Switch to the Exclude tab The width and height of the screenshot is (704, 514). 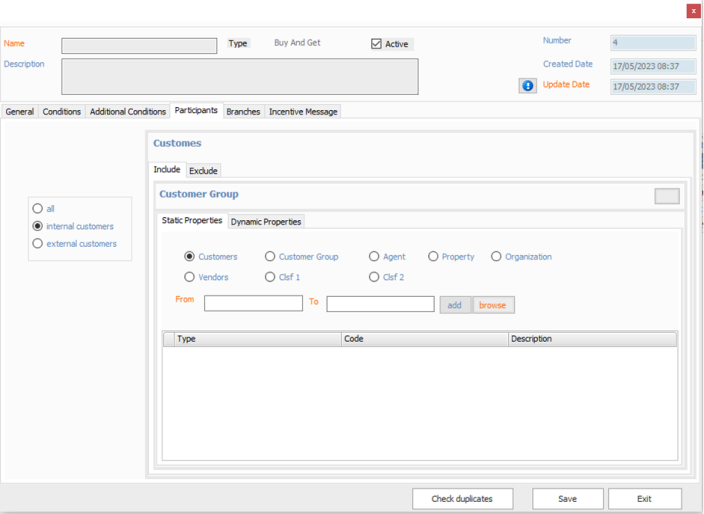pos(203,171)
